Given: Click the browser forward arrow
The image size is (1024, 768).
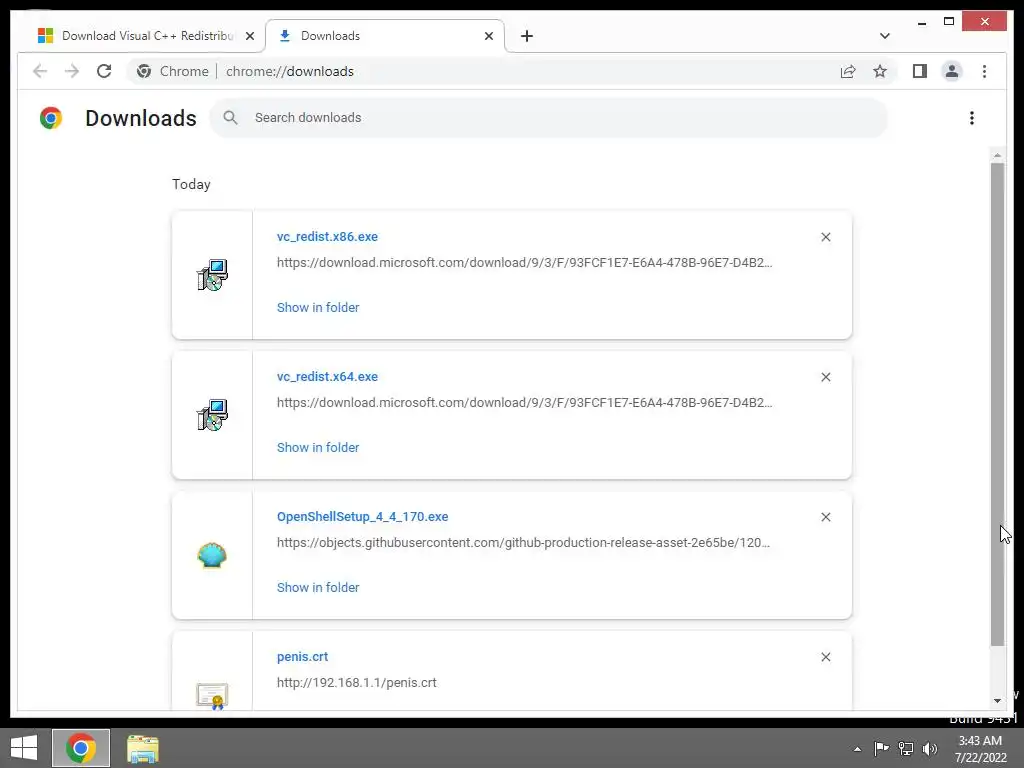Looking at the screenshot, I should click(x=72, y=71).
